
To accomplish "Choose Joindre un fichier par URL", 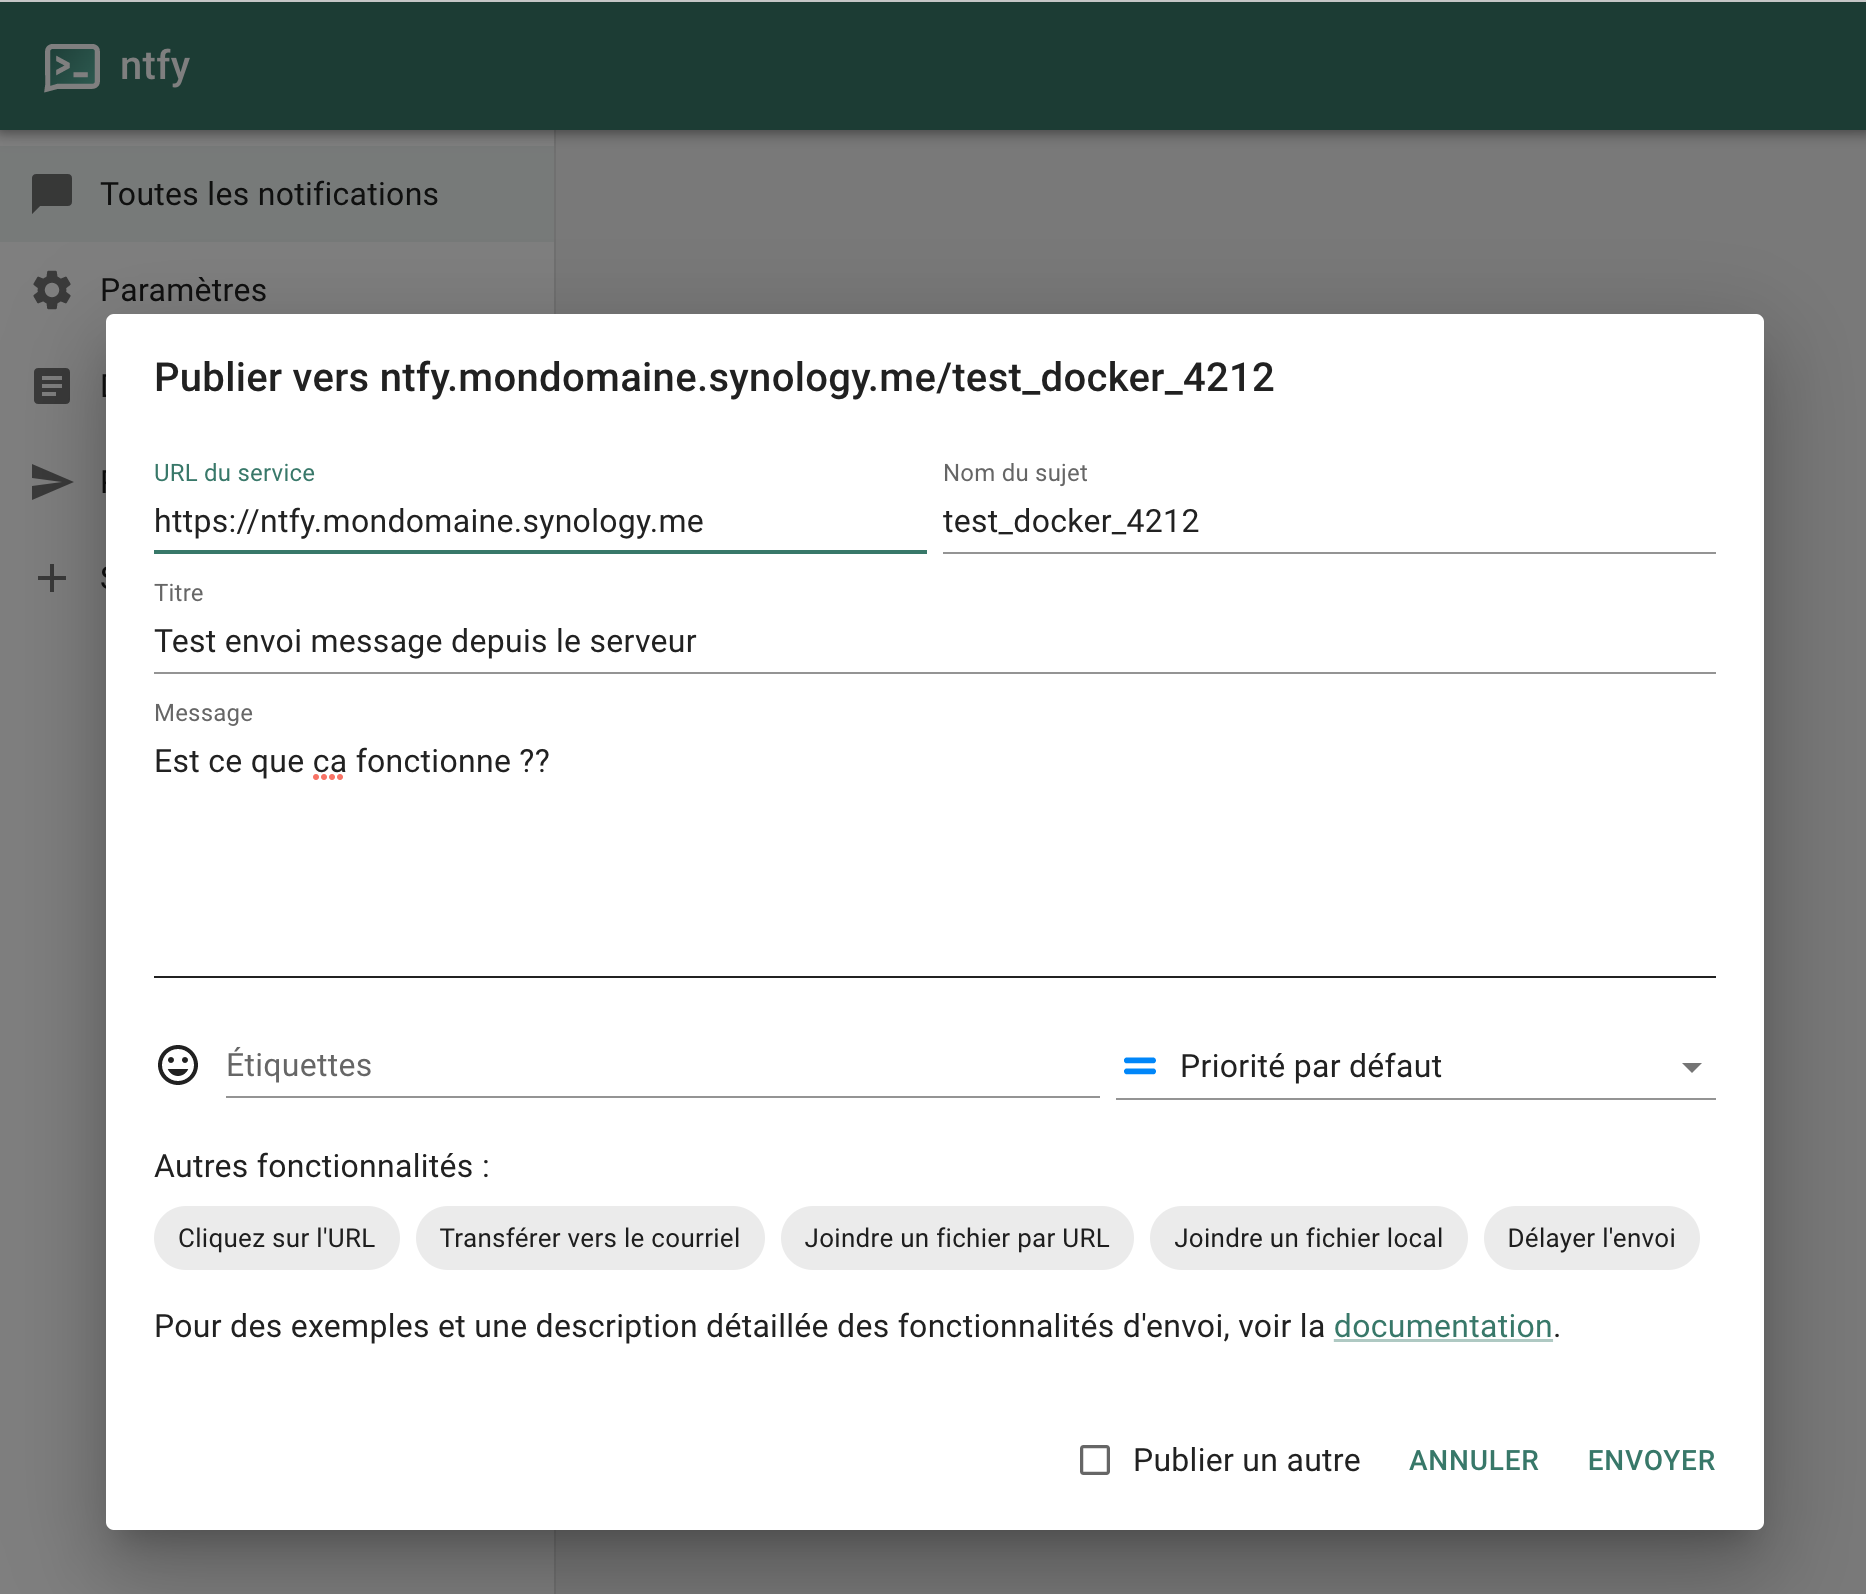I will point(957,1238).
